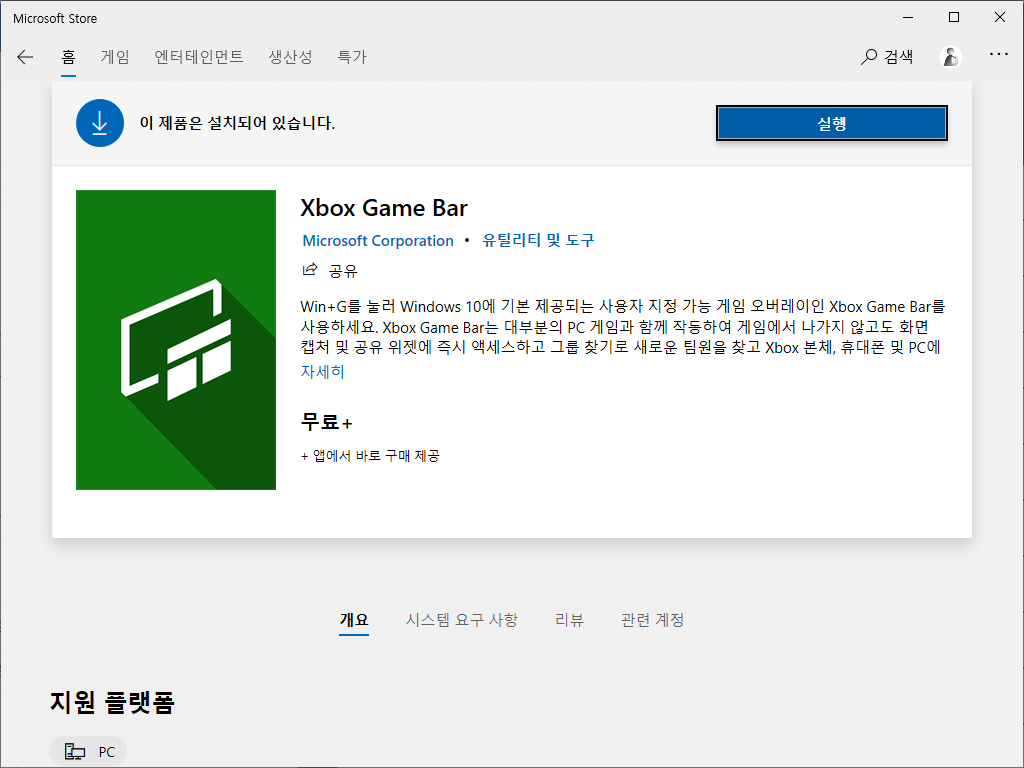Open the 리뷰 tab

569,620
